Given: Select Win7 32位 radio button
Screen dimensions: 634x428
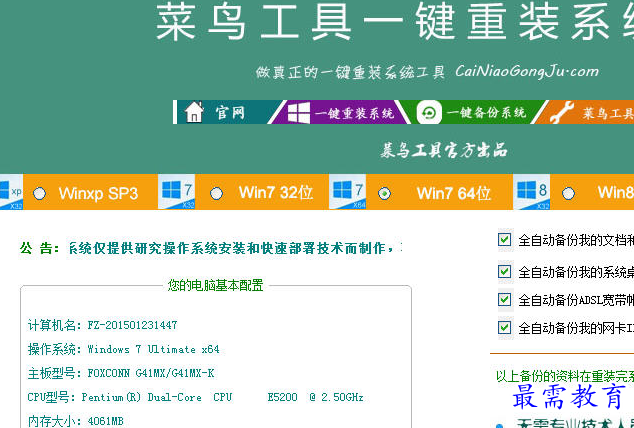Looking at the screenshot, I should tap(216, 194).
